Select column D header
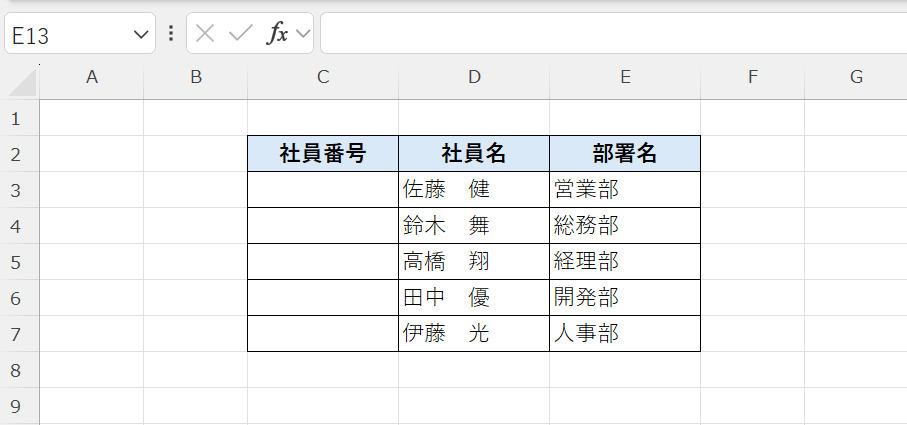This screenshot has height=425, width=907. point(474,77)
